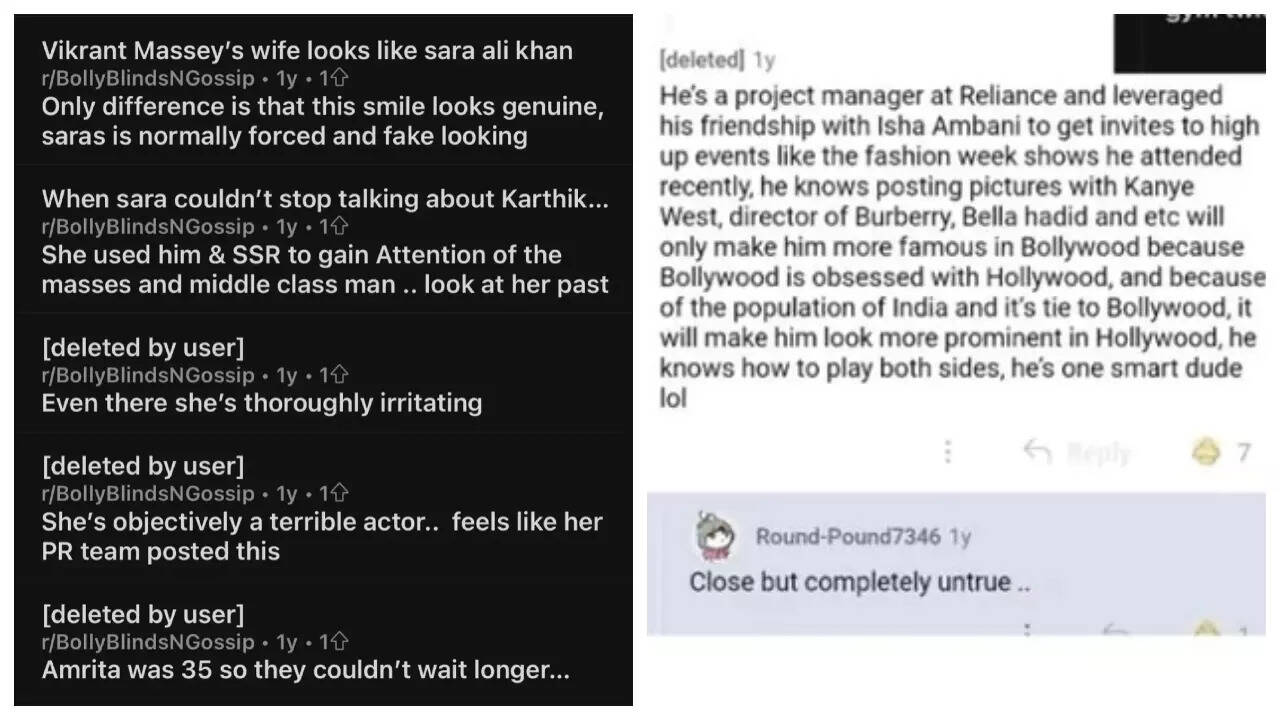
Task: Upvote arrow above "Amrita was 35" comment
Action: 339,641
